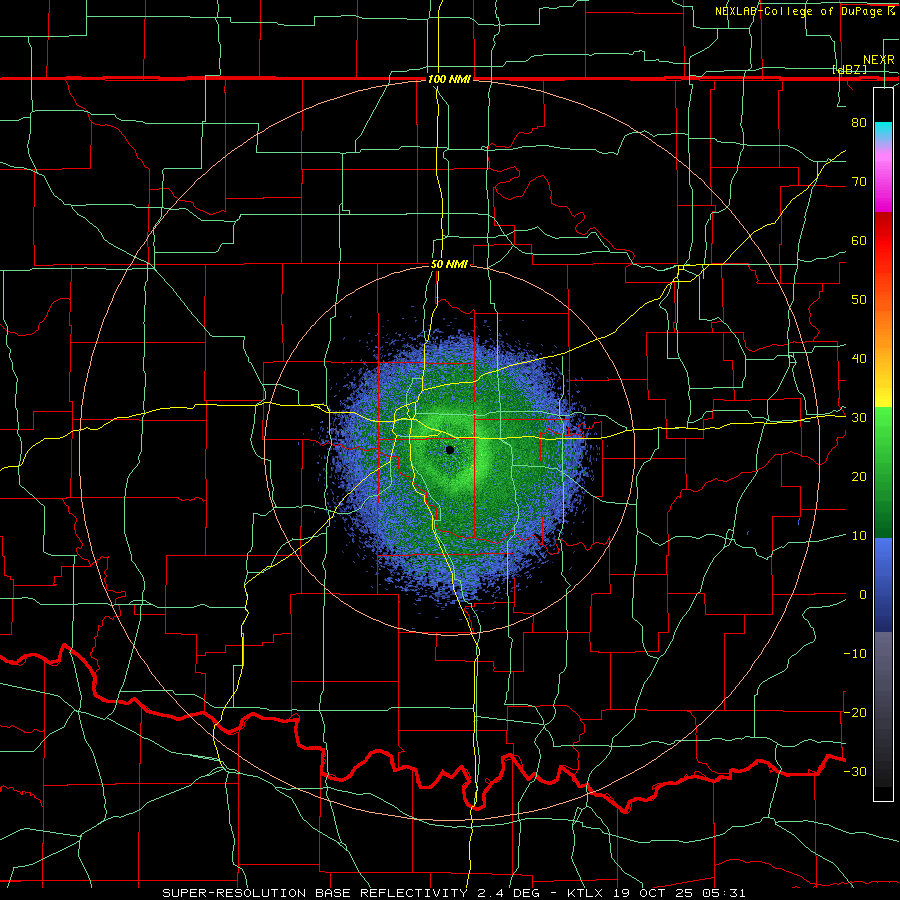The width and height of the screenshot is (900, 900).
Task: Click the 100 NMI range ring label
Action: coord(449,79)
